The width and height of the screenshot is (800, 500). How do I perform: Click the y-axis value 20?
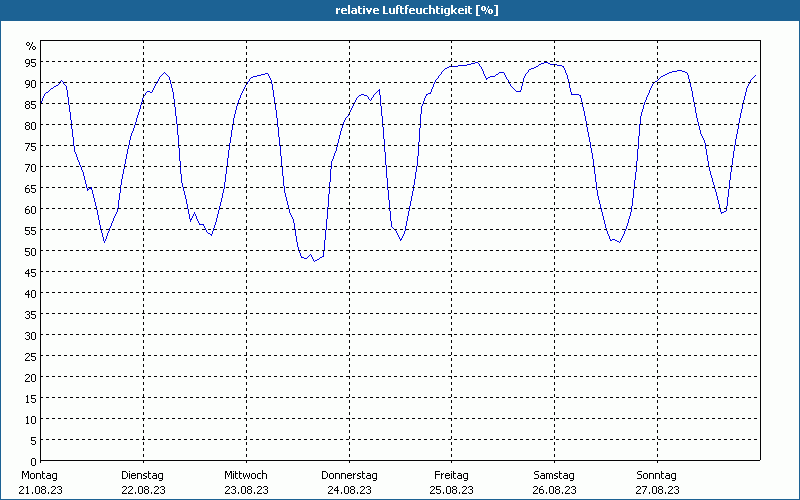point(31,378)
